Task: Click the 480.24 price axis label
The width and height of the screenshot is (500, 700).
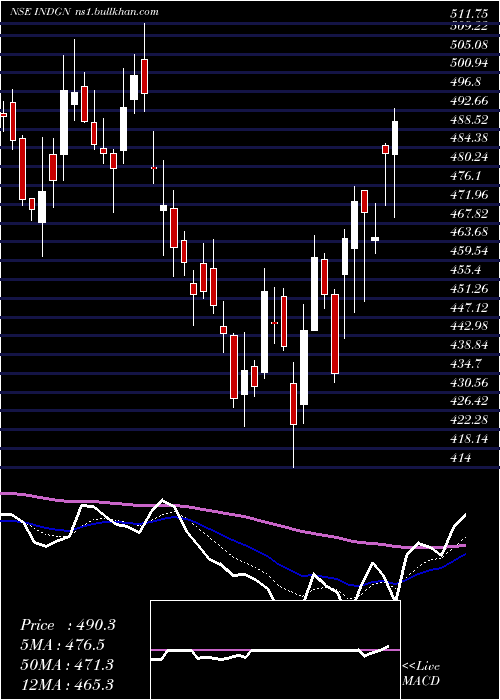Action: pyautogui.click(x=469, y=157)
